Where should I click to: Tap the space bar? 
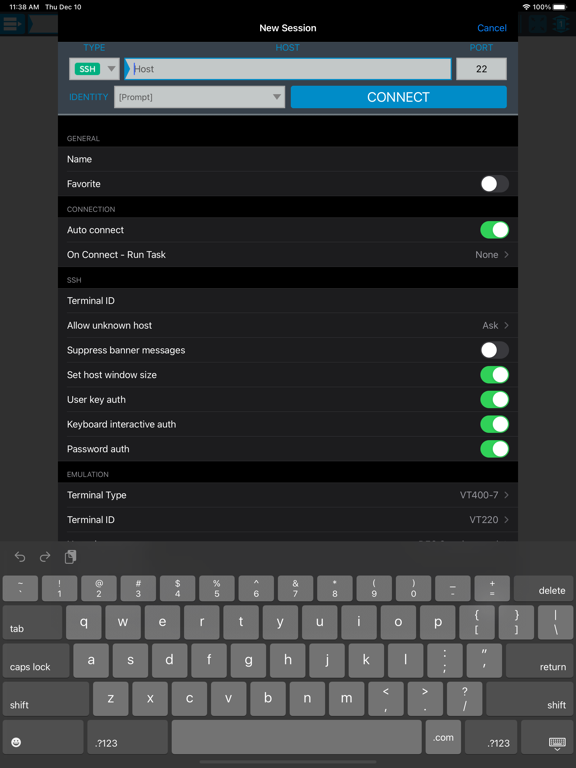click(x=296, y=737)
